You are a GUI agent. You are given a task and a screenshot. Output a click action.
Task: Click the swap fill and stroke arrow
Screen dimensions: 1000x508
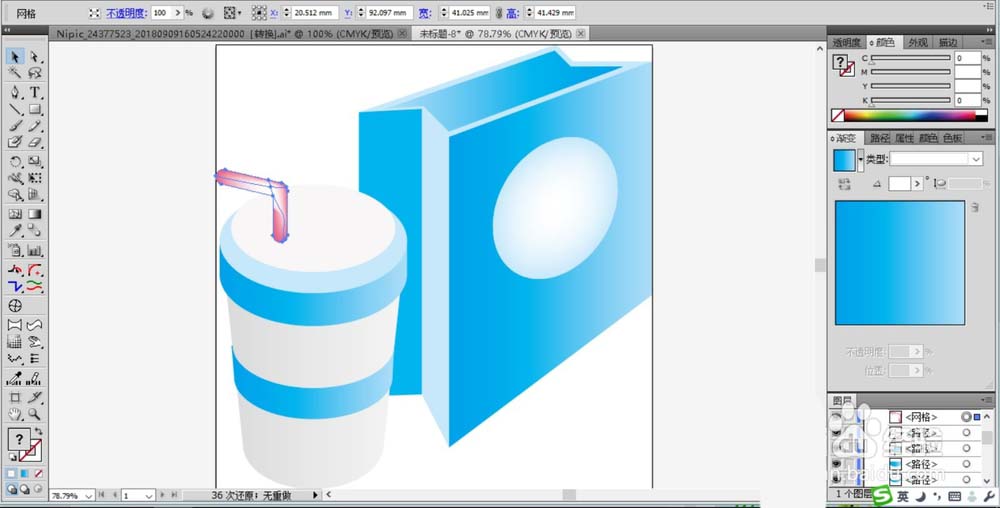pos(38,432)
